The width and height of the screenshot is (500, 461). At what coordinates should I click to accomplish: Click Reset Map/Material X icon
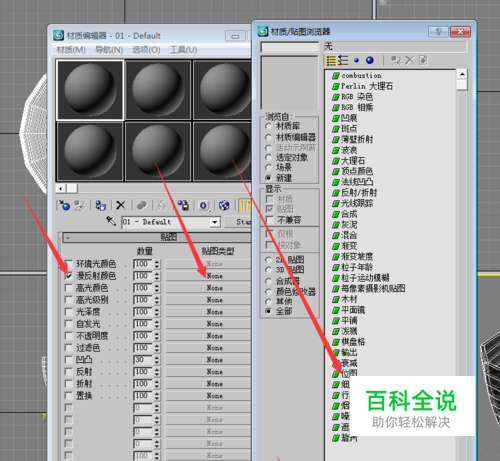click(121, 206)
